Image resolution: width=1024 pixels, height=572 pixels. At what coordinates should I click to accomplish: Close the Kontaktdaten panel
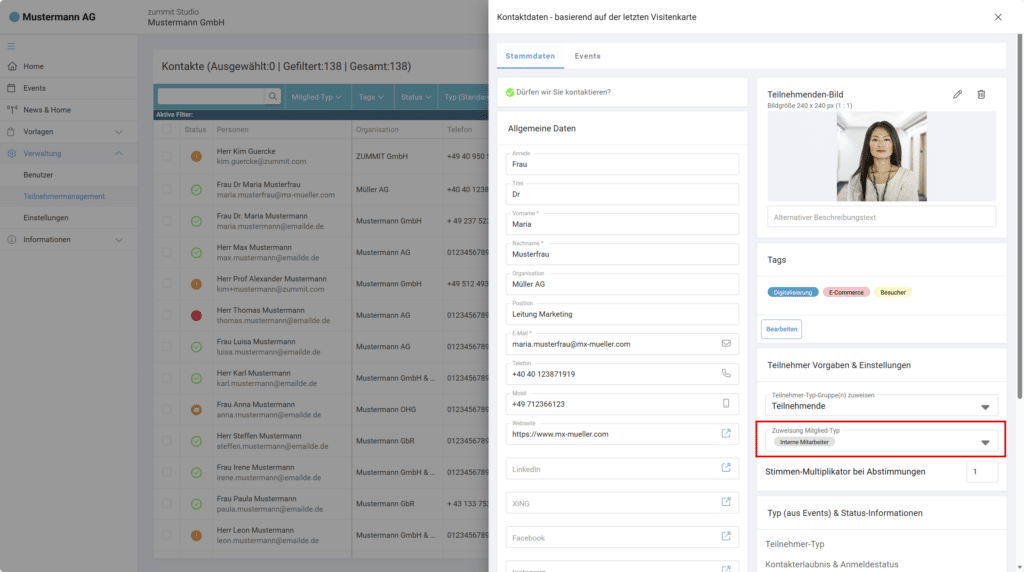(997, 17)
